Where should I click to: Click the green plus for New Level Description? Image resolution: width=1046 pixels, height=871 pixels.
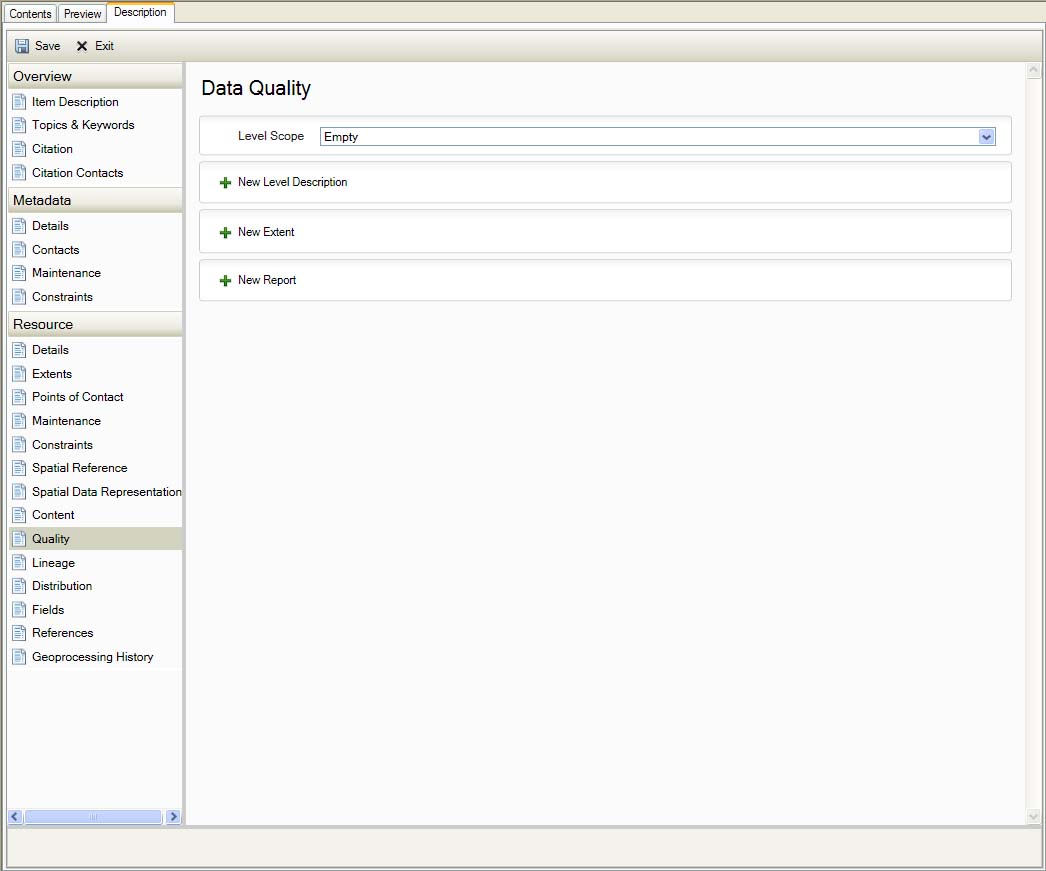coord(225,183)
